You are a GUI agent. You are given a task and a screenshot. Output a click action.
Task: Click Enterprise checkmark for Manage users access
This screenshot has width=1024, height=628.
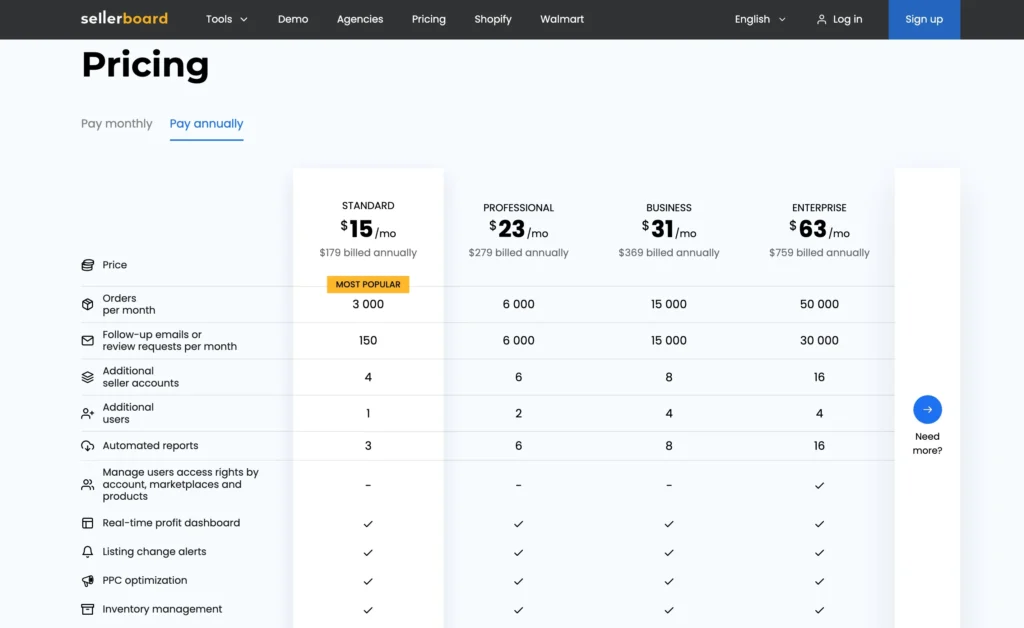[819, 485]
